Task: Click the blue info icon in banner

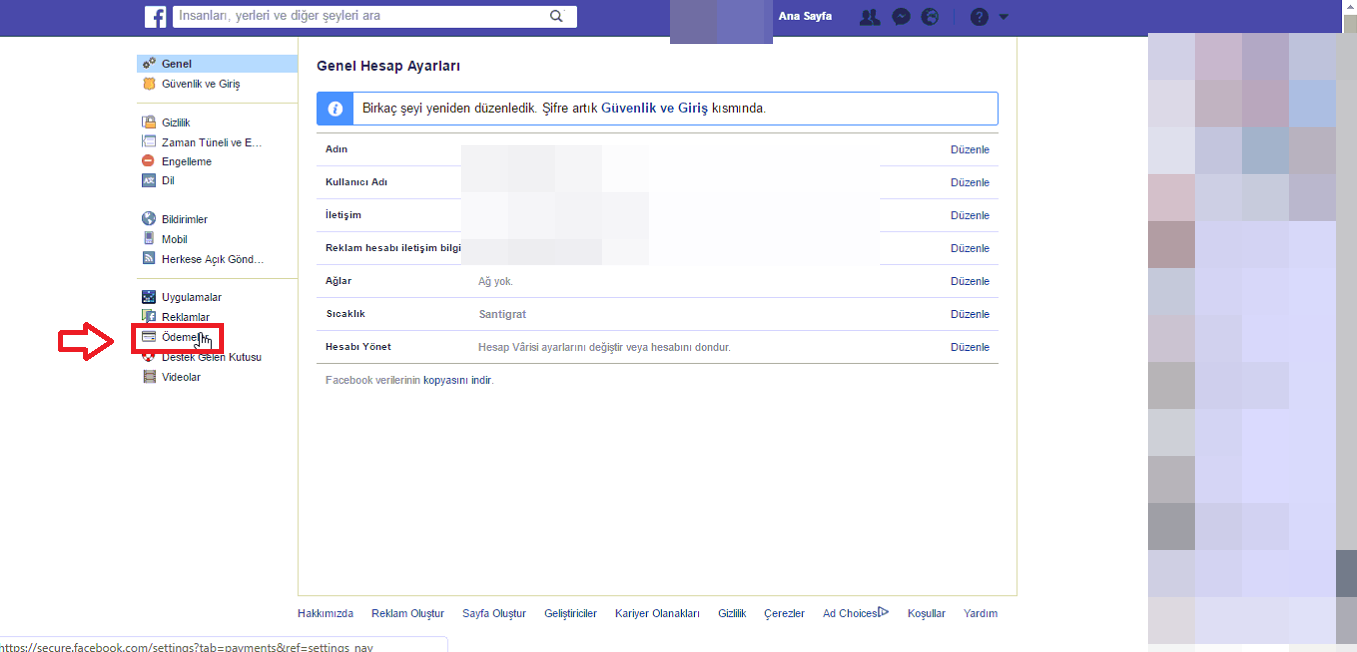Action: (x=335, y=108)
